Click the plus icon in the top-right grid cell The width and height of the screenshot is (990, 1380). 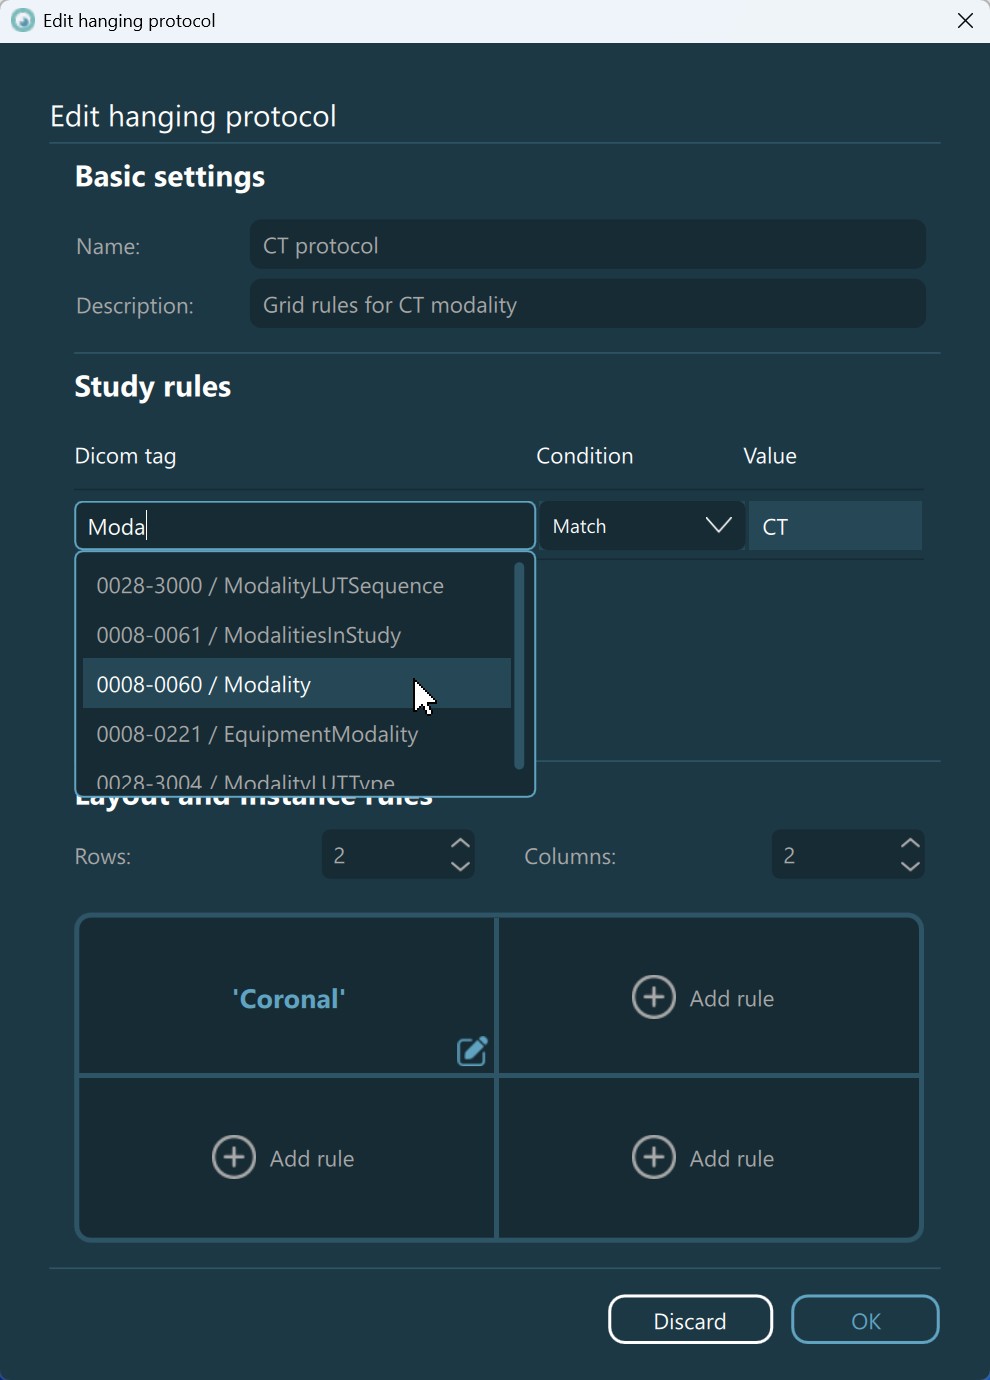pos(654,998)
